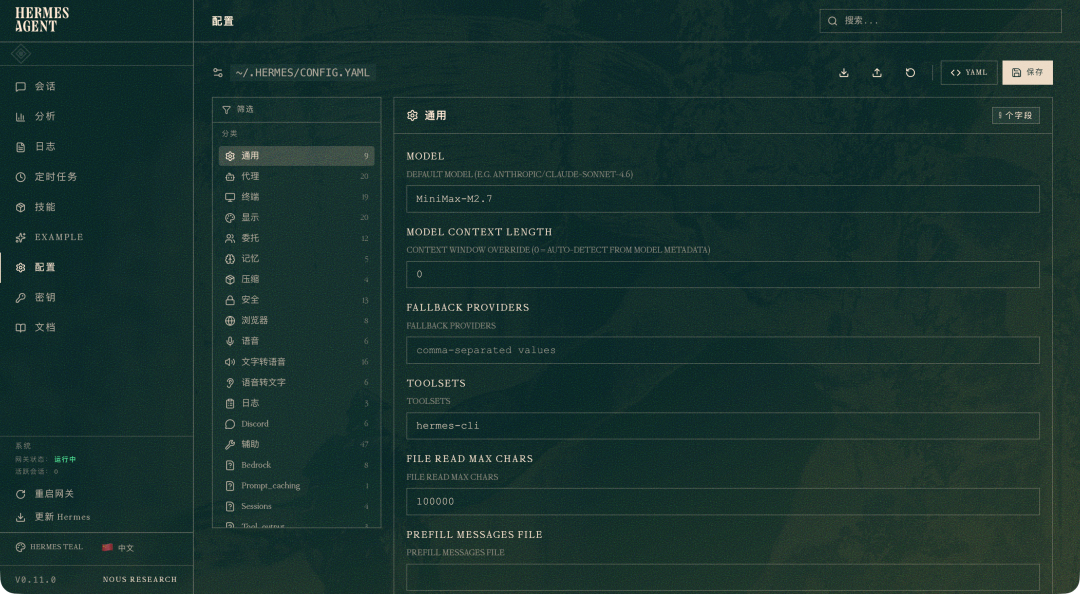Go to 日志 in left sidebar
Image resolution: width=1080 pixels, height=594 pixels.
pos(96,147)
